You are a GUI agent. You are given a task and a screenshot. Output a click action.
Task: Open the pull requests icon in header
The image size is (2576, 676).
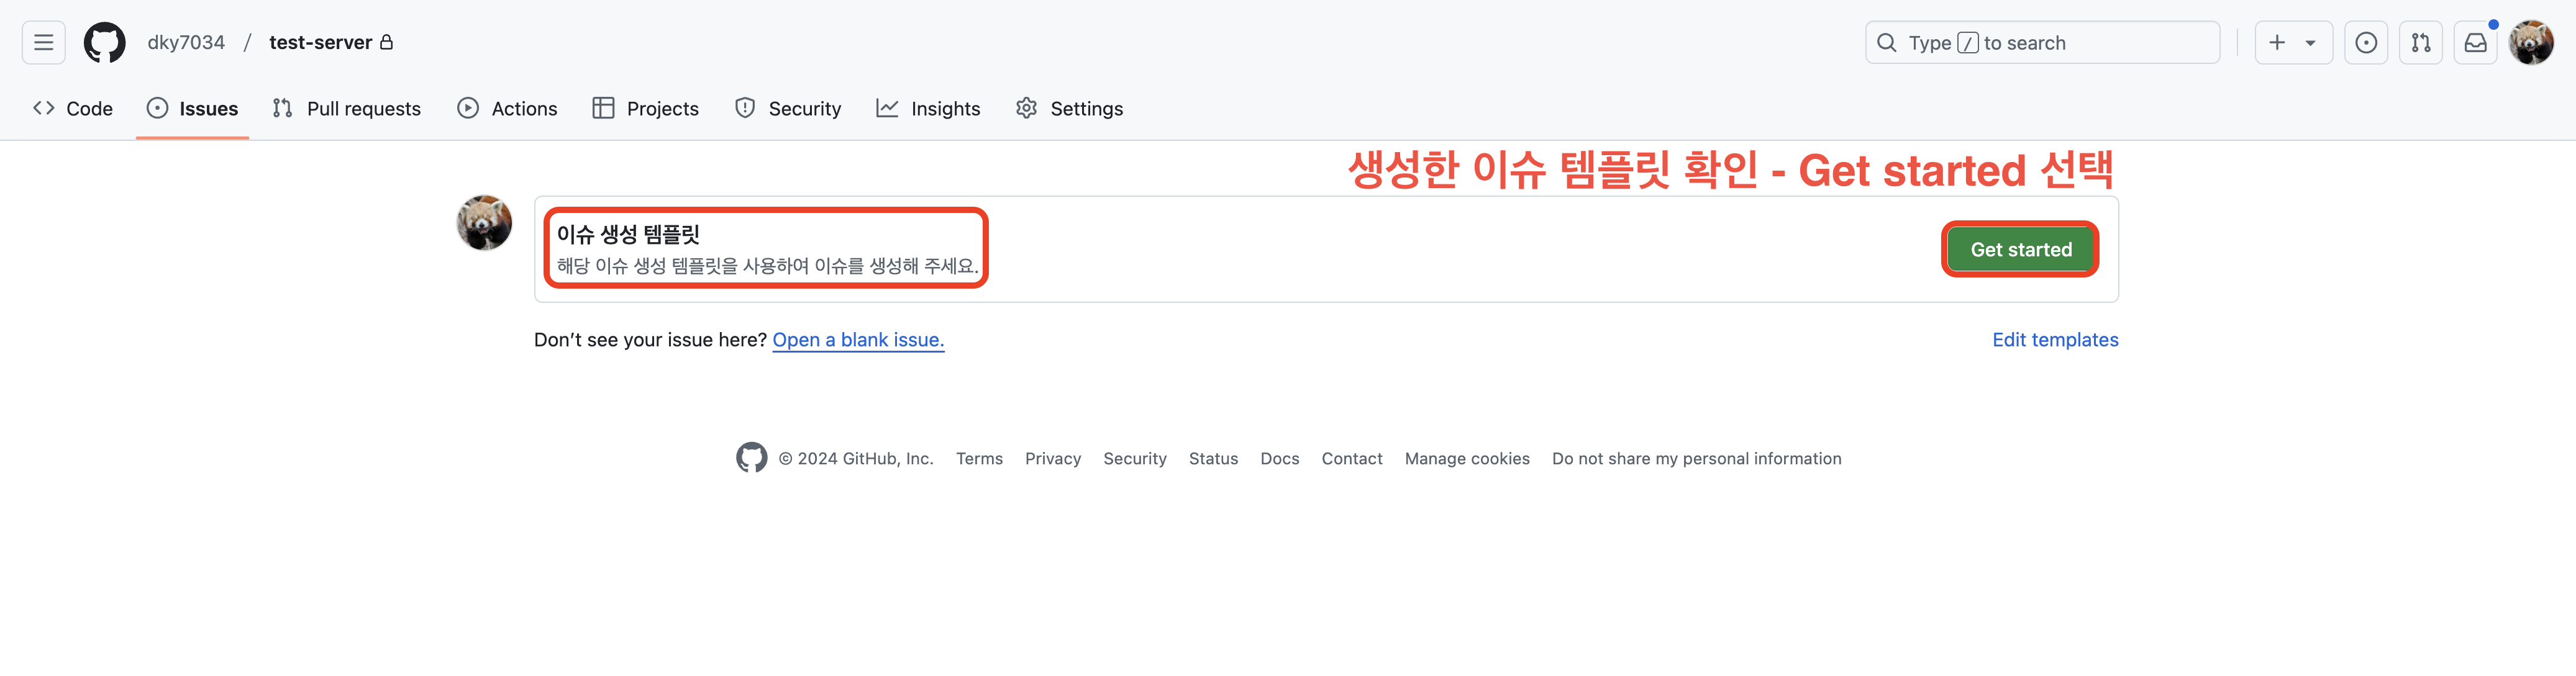[2420, 42]
